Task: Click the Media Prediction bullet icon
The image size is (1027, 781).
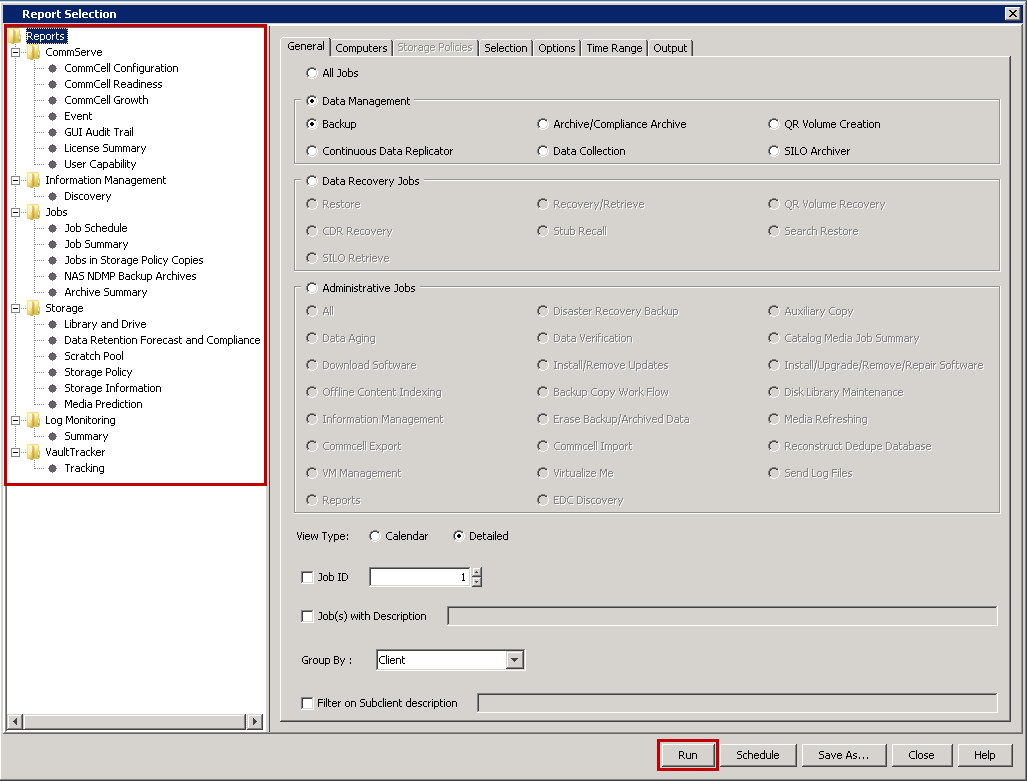Action: coord(52,404)
